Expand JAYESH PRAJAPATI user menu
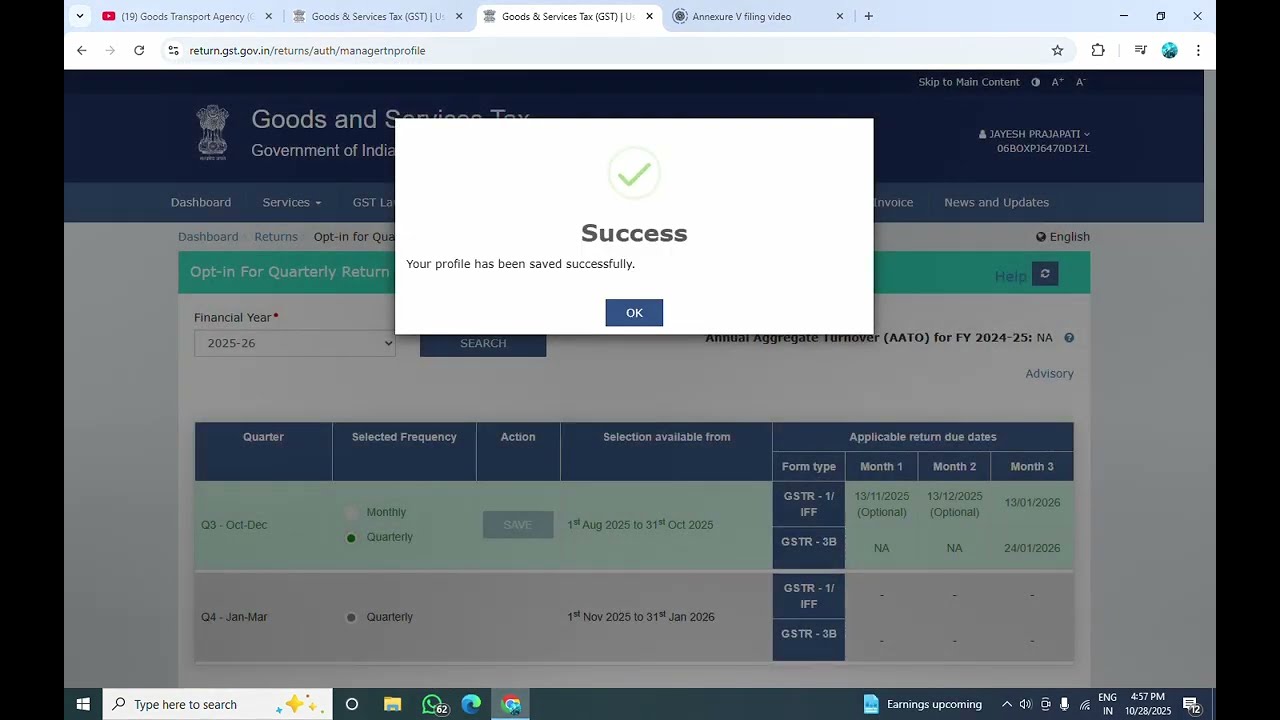The image size is (1280, 720). (1034, 134)
